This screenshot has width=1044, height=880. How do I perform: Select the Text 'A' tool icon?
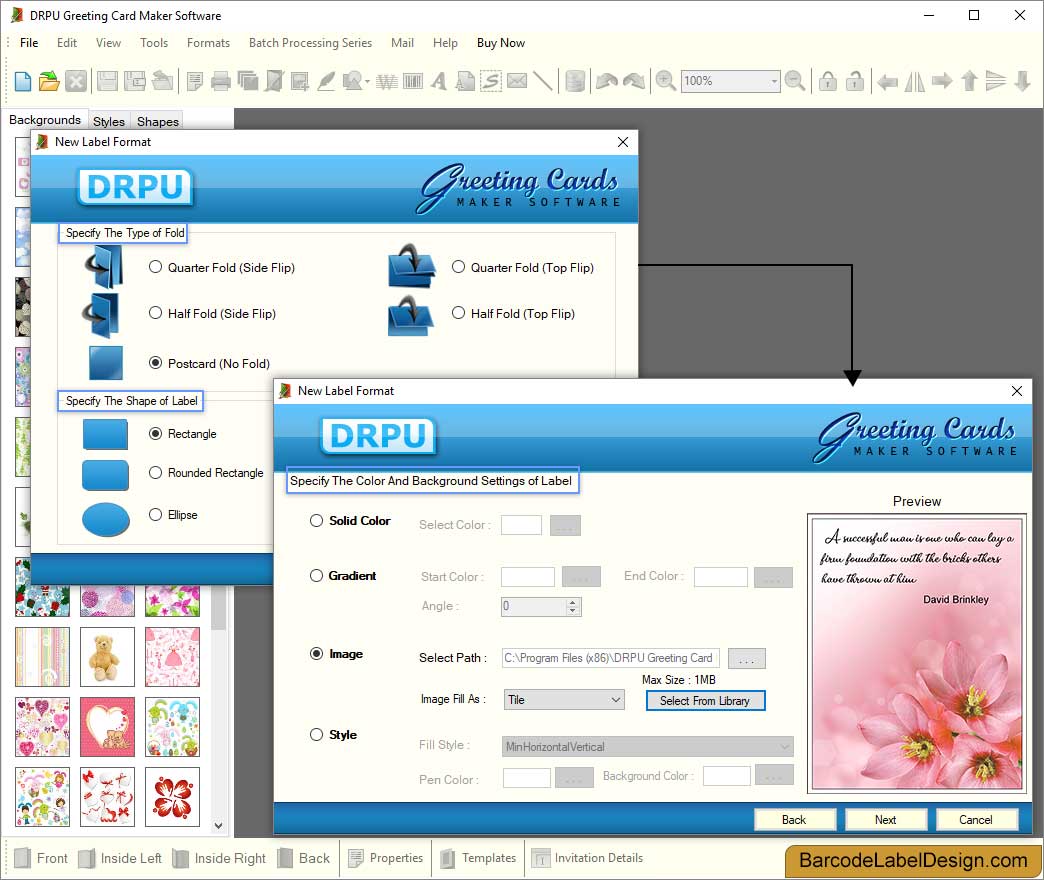(439, 81)
